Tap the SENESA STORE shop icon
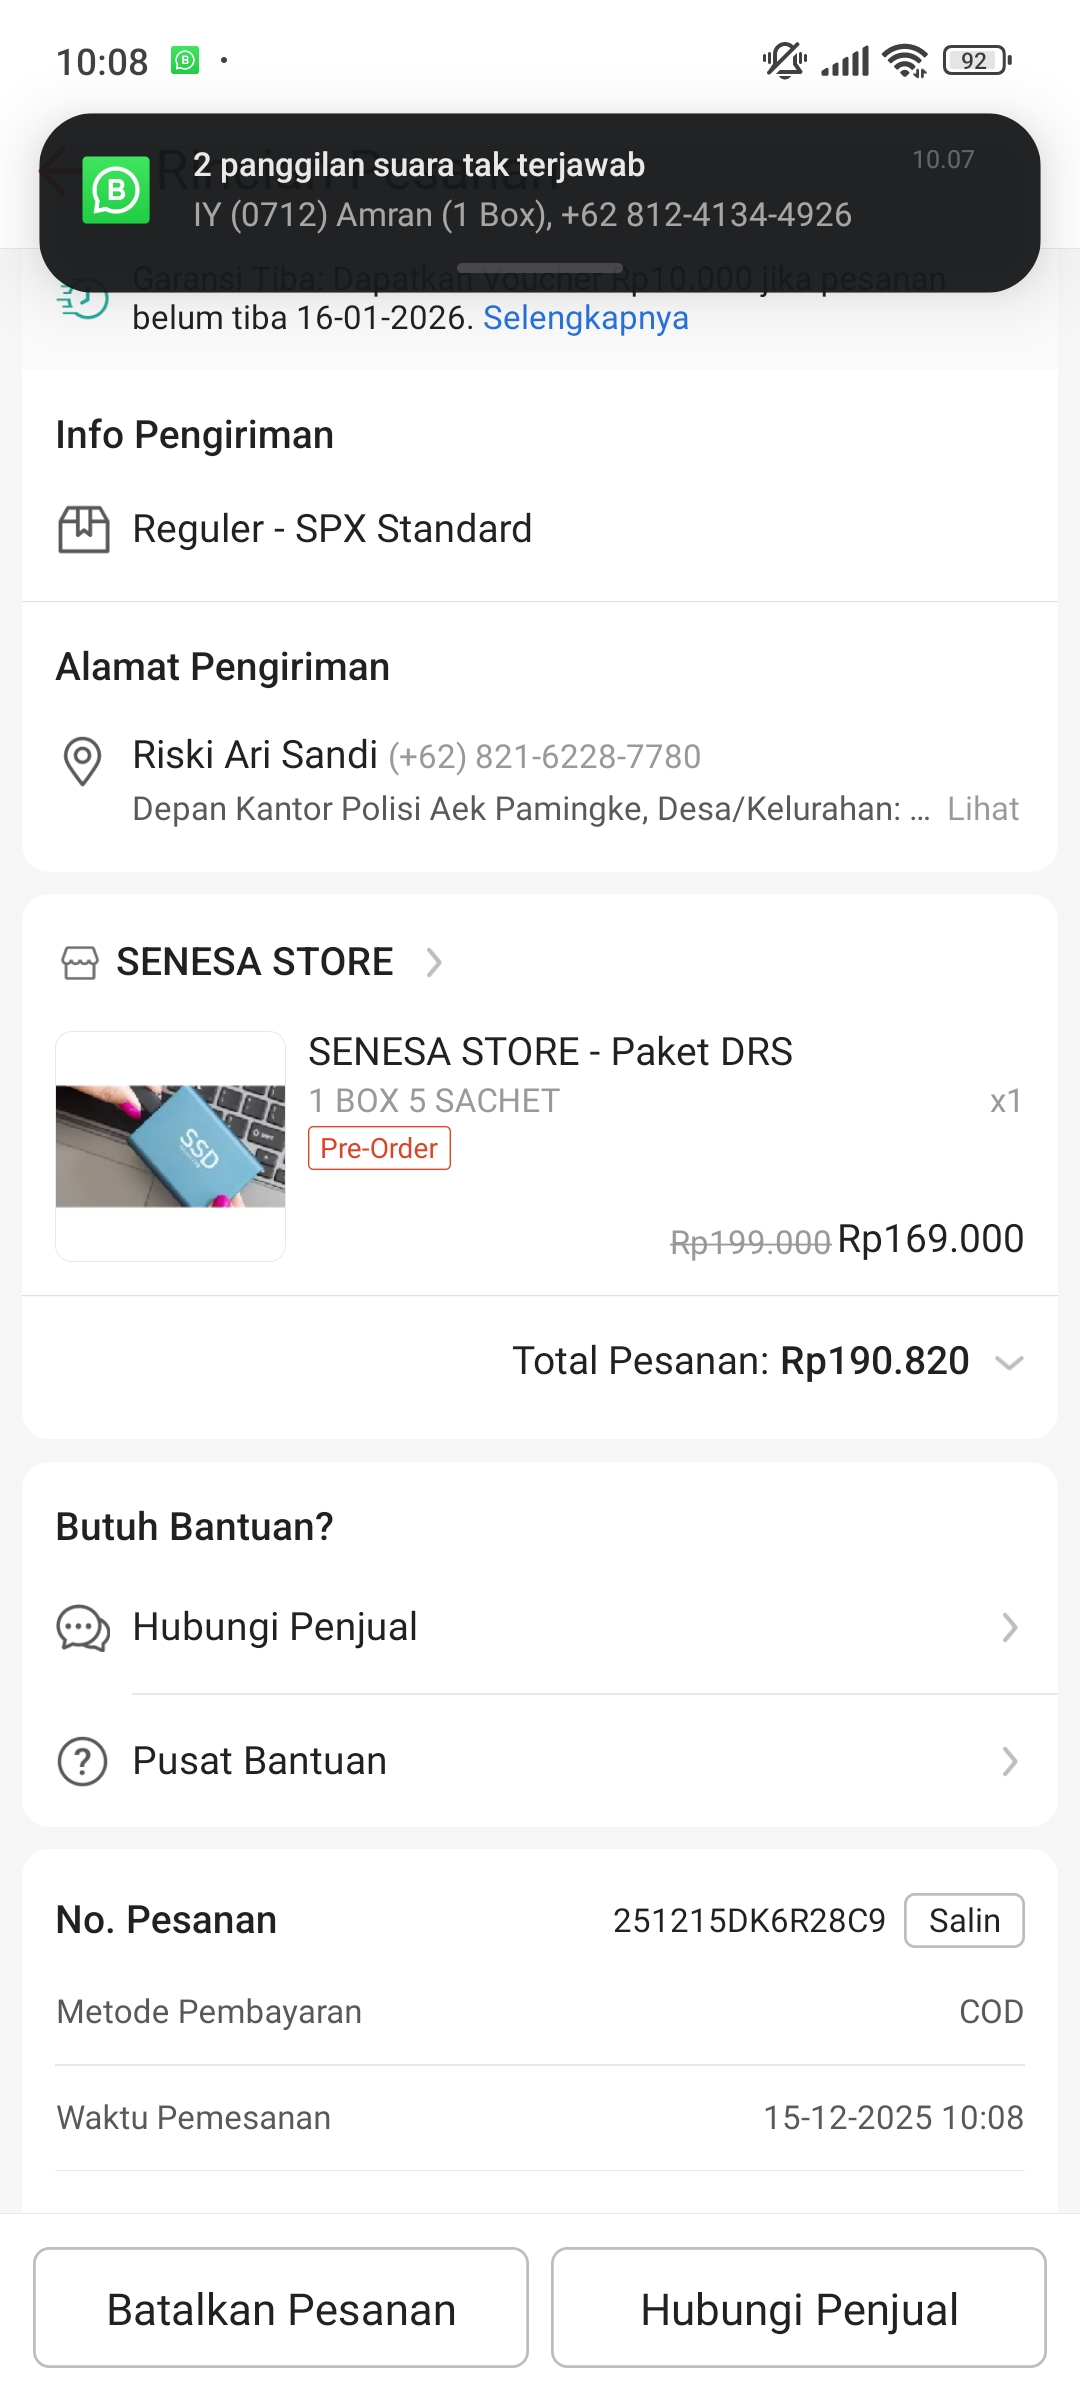1080x2400 pixels. tap(80, 962)
